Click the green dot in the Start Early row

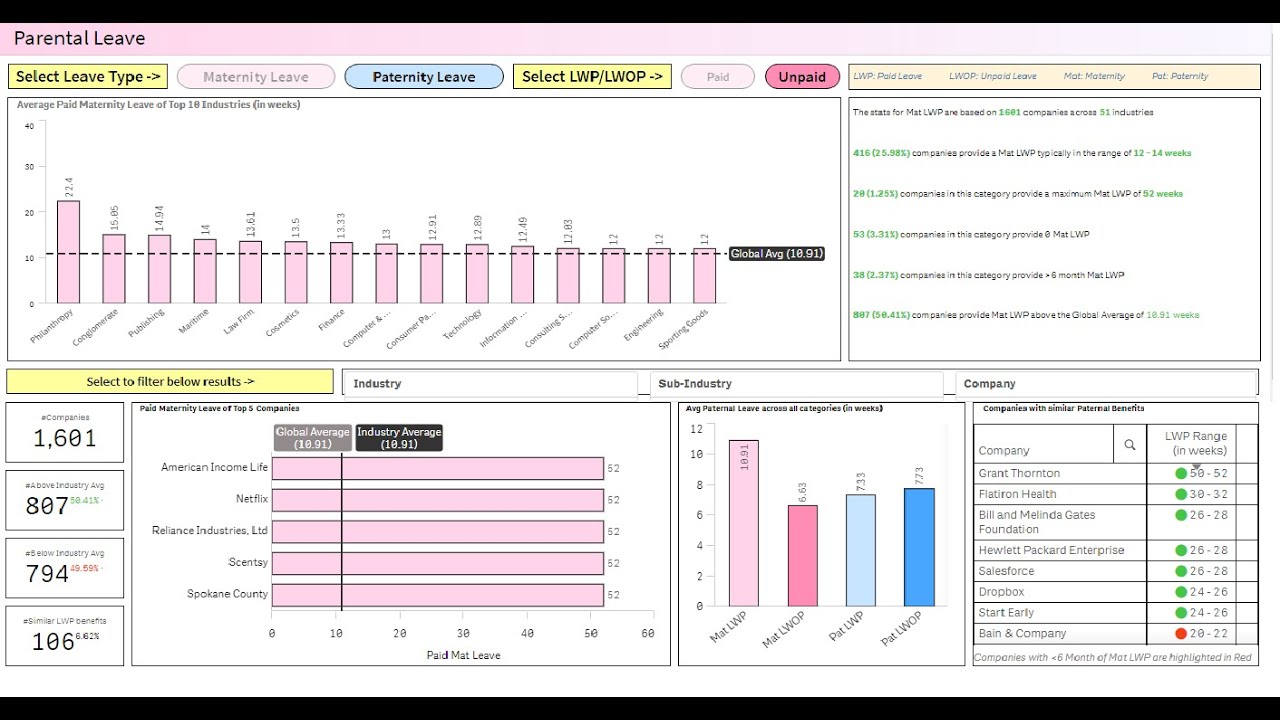point(1181,613)
